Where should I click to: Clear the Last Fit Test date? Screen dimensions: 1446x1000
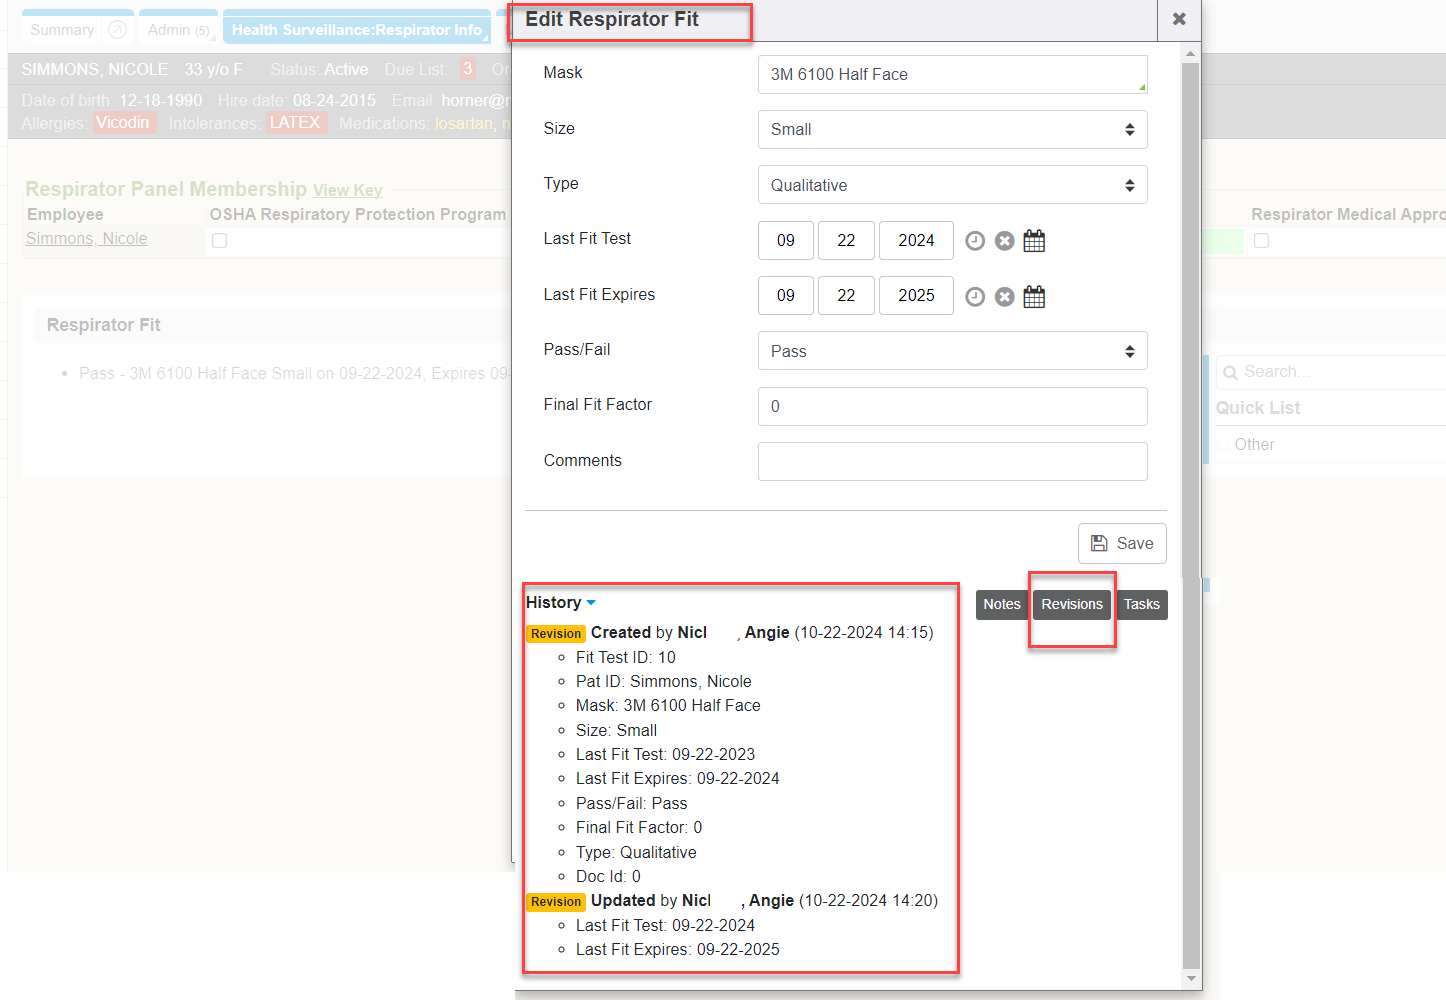(1005, 241)
